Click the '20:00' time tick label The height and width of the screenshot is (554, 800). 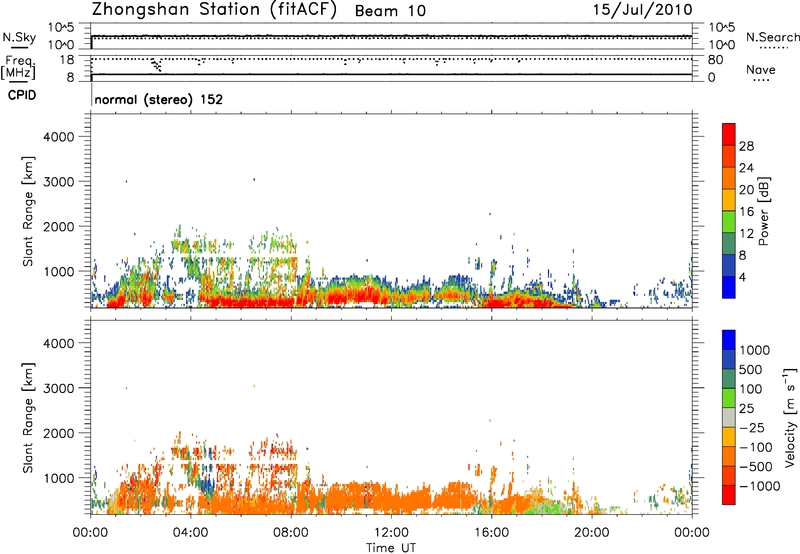(x=591, y=533)
